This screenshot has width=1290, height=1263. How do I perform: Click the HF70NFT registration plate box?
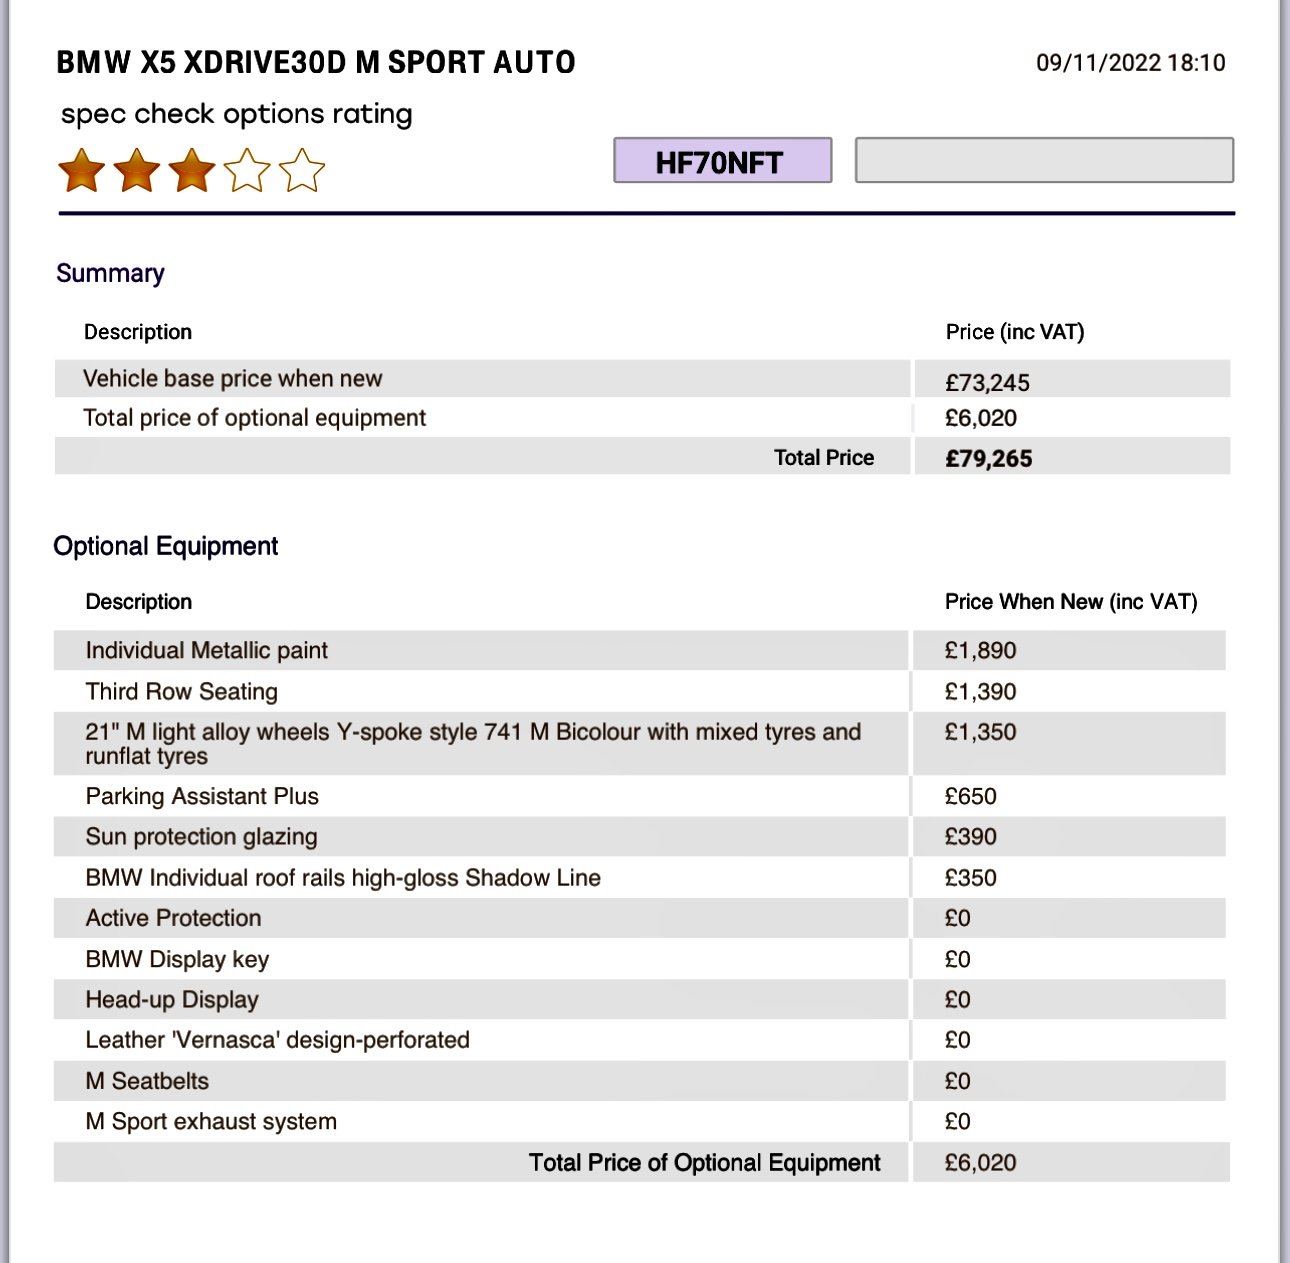click(x=722, y=161)
